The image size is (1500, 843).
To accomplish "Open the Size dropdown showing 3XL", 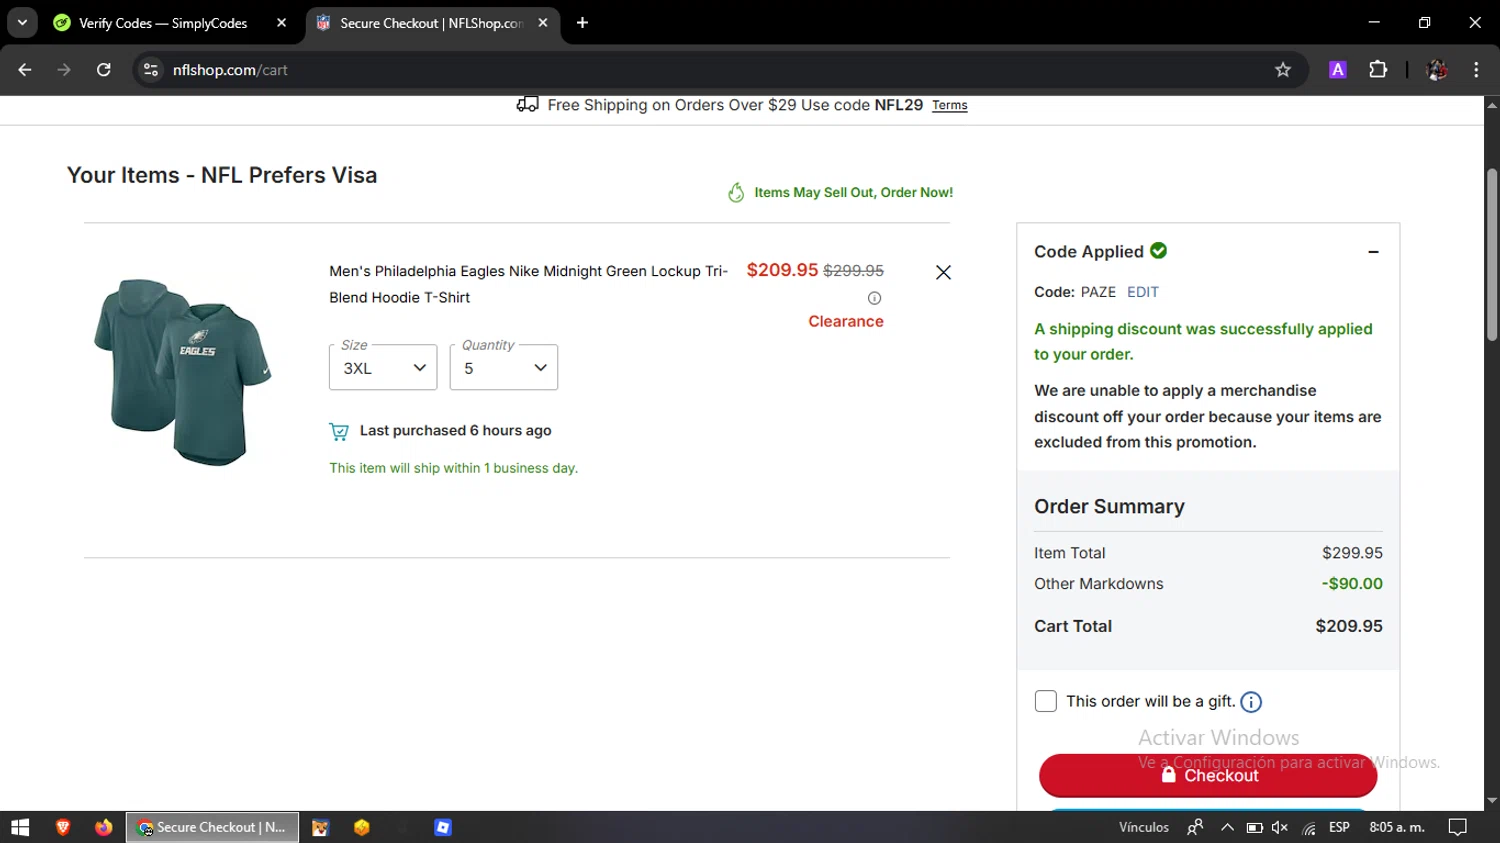I will (383, 368).
